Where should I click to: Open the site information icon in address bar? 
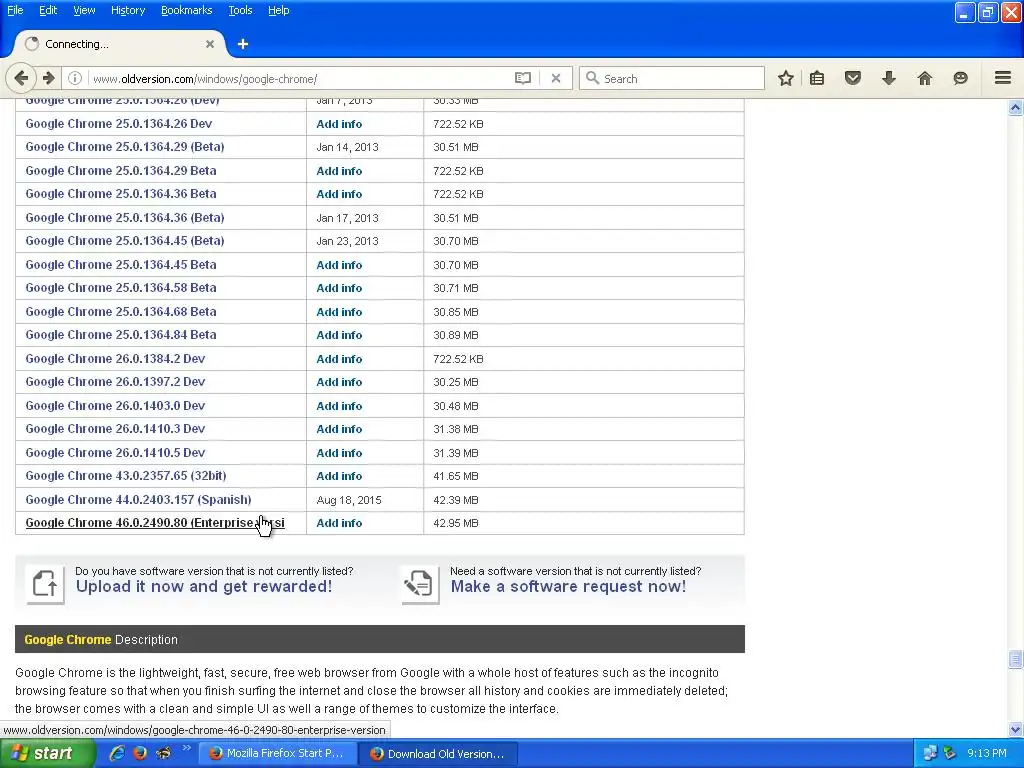pos(75,78)
